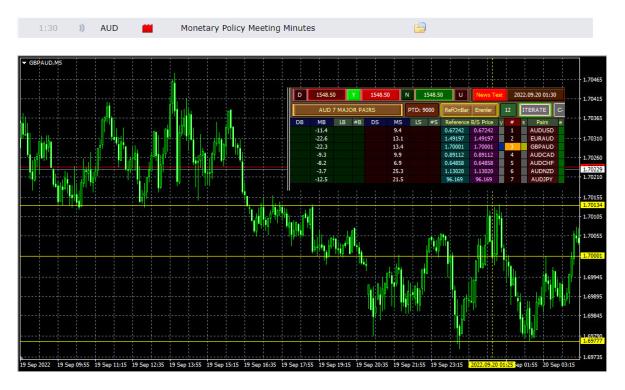Click the ITERATE button
Image resolution: width=625 pixels, height=390 pixels.
pos(535,110)
